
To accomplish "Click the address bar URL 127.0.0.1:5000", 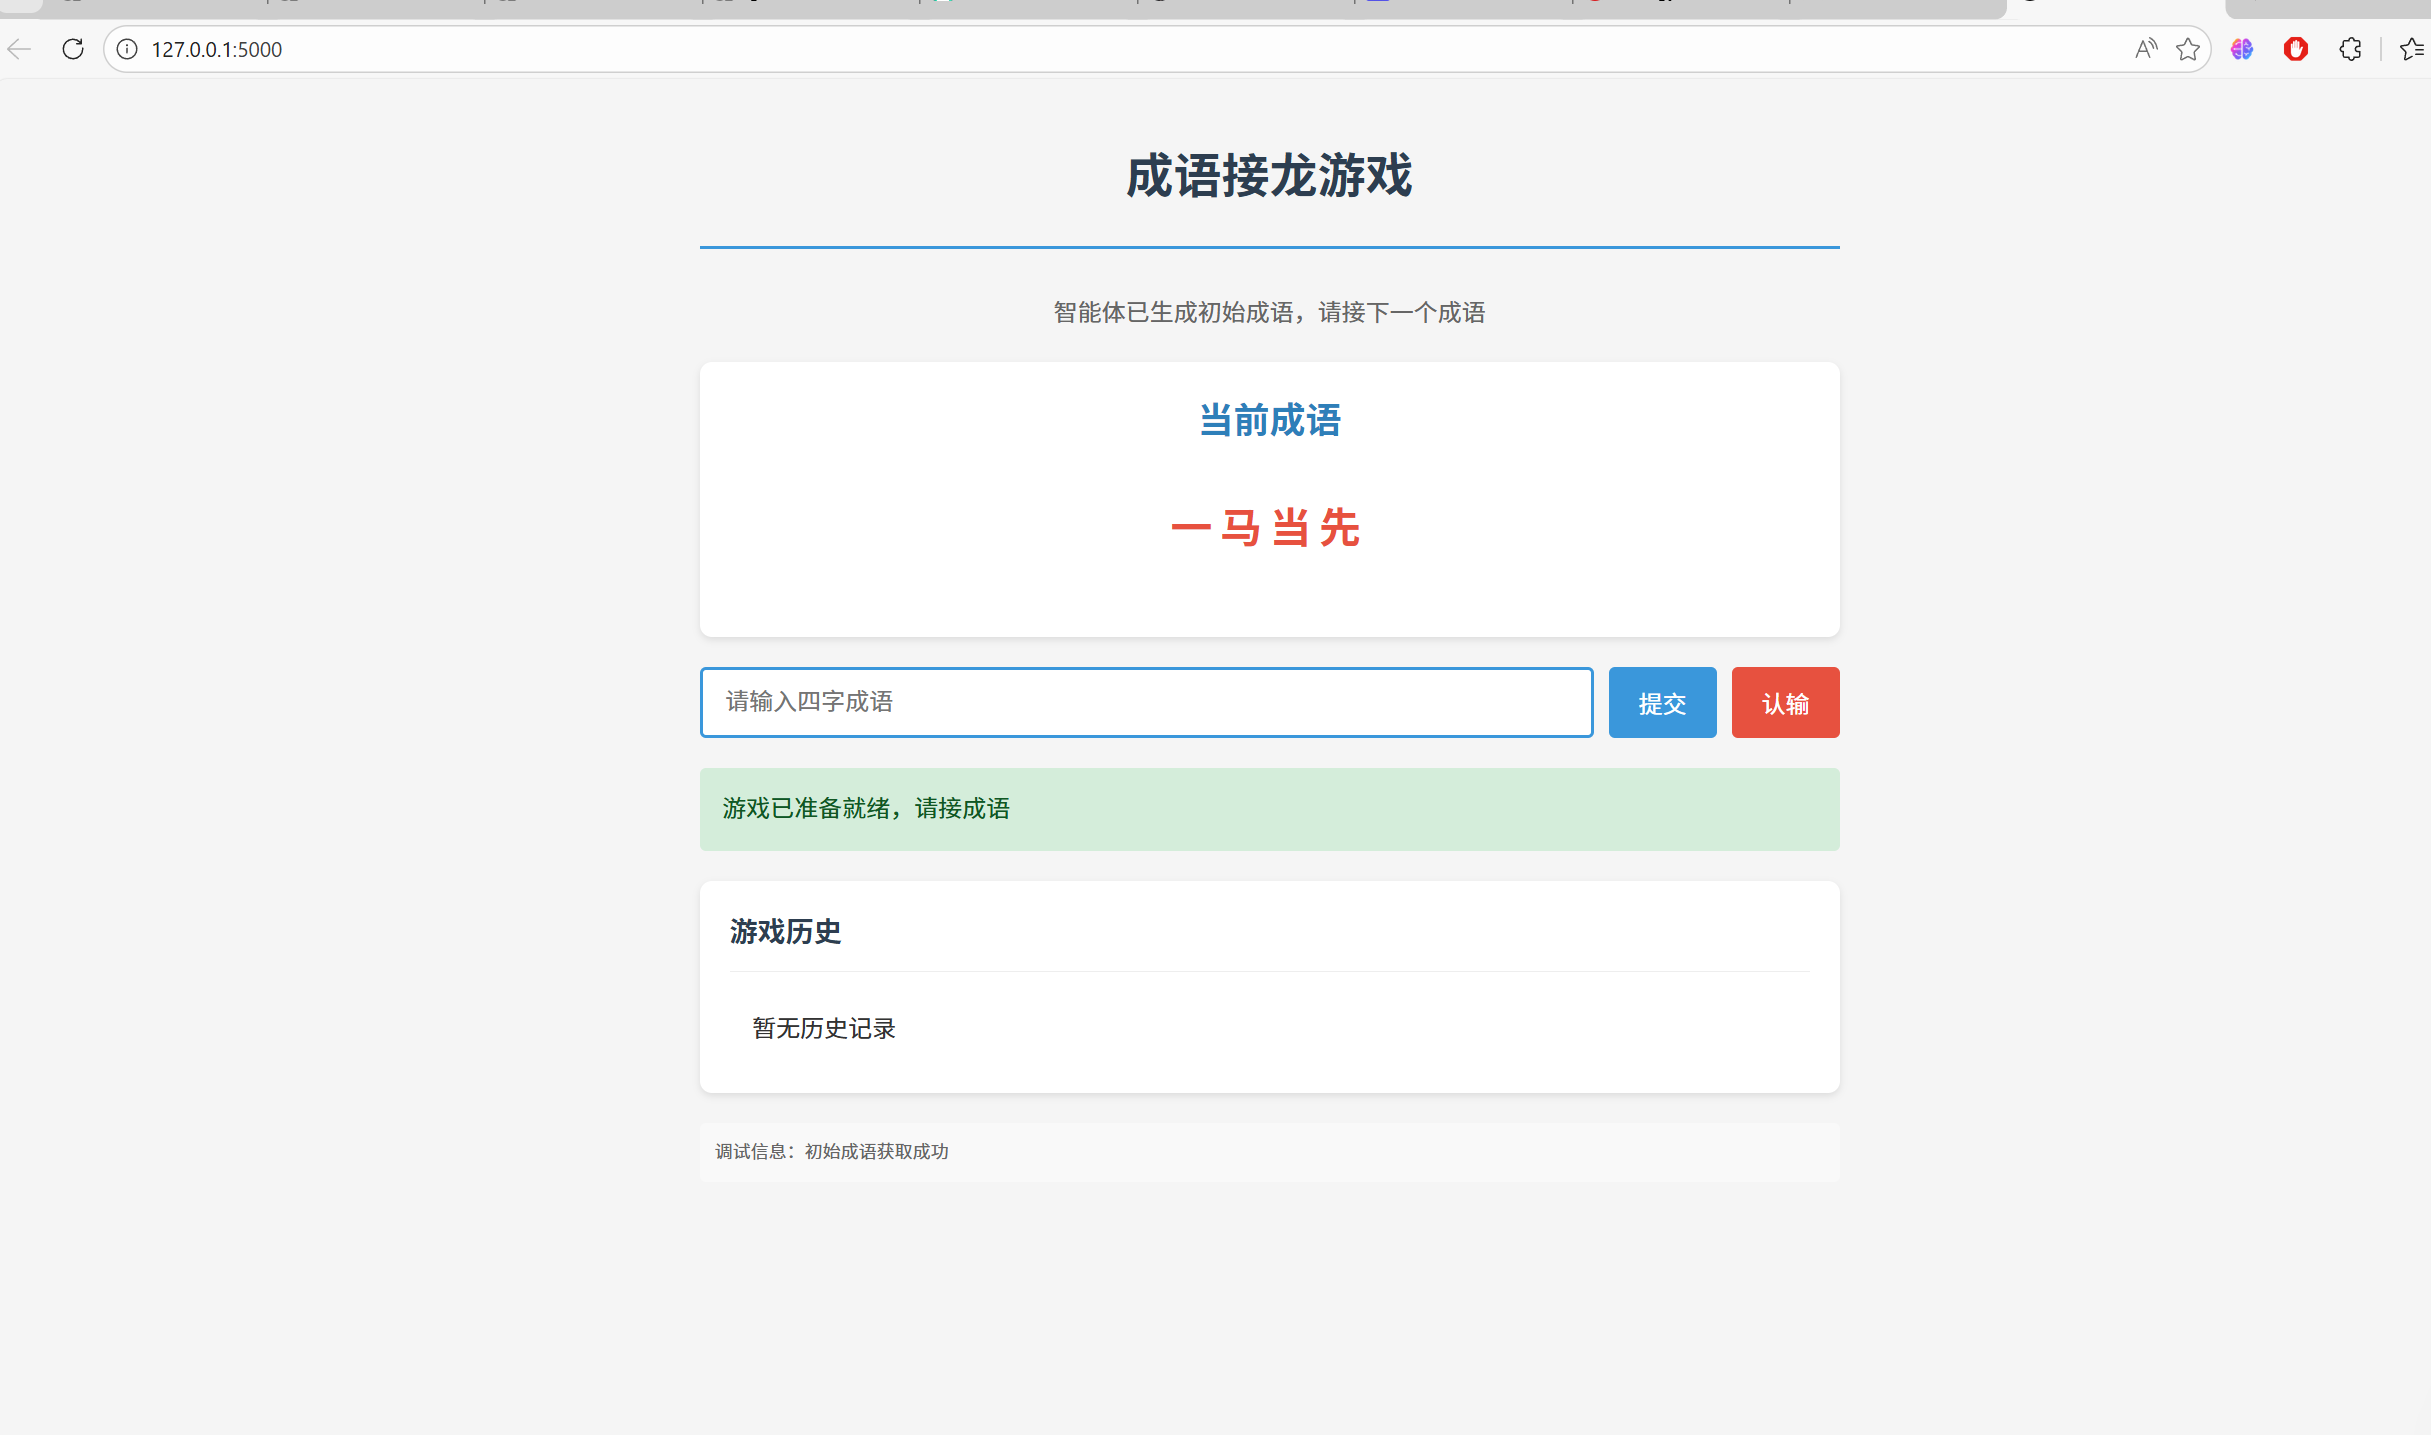I will pyautogui.click(x=217, y=50).
